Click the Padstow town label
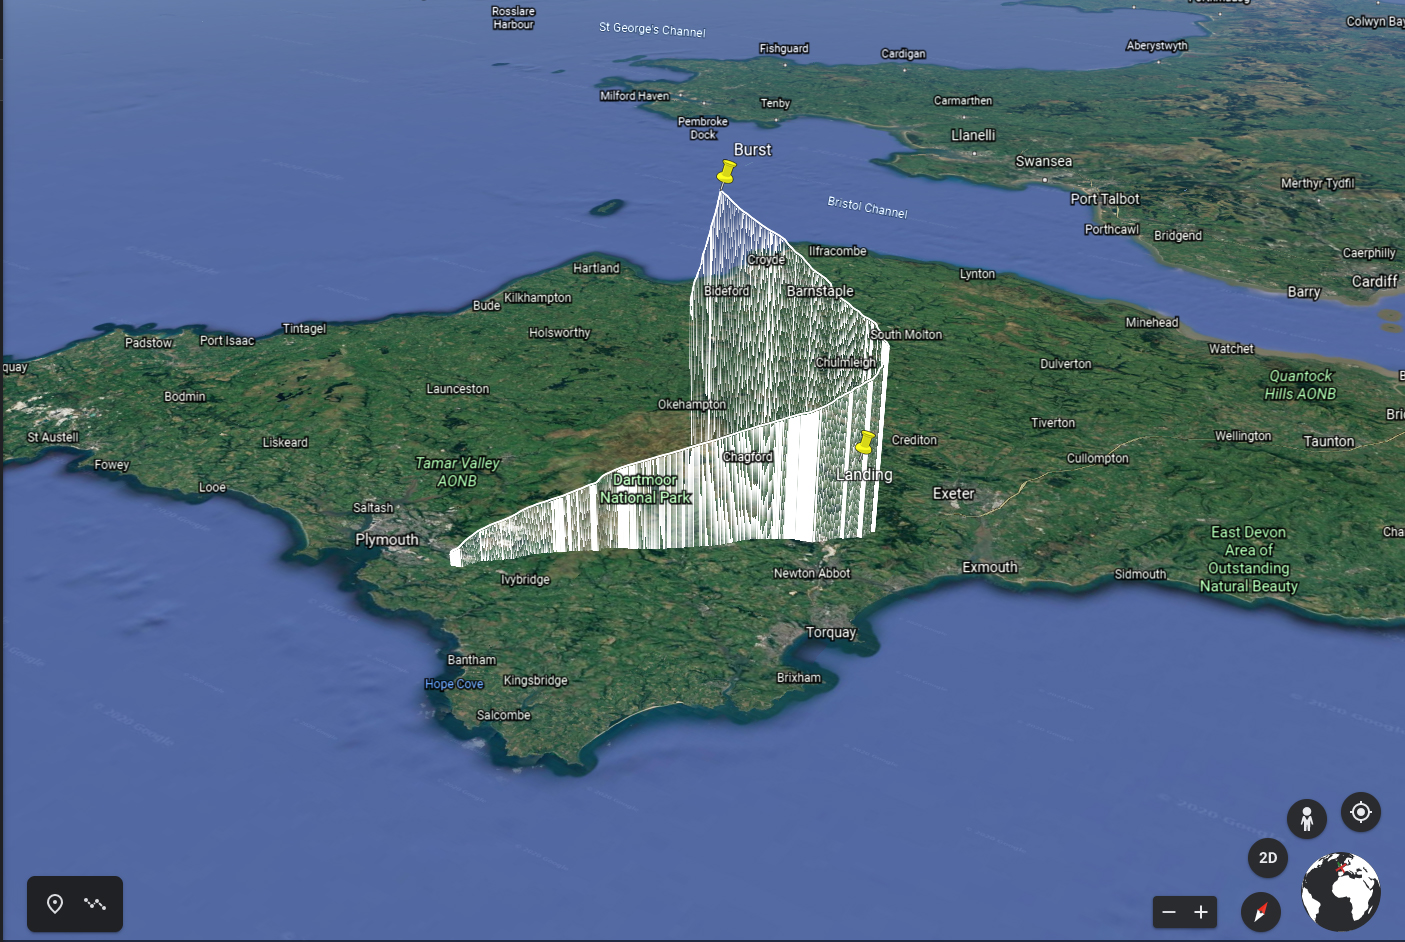Image resolution: width=1405 pixels, height=942 pixels. [x=149, y=342]
